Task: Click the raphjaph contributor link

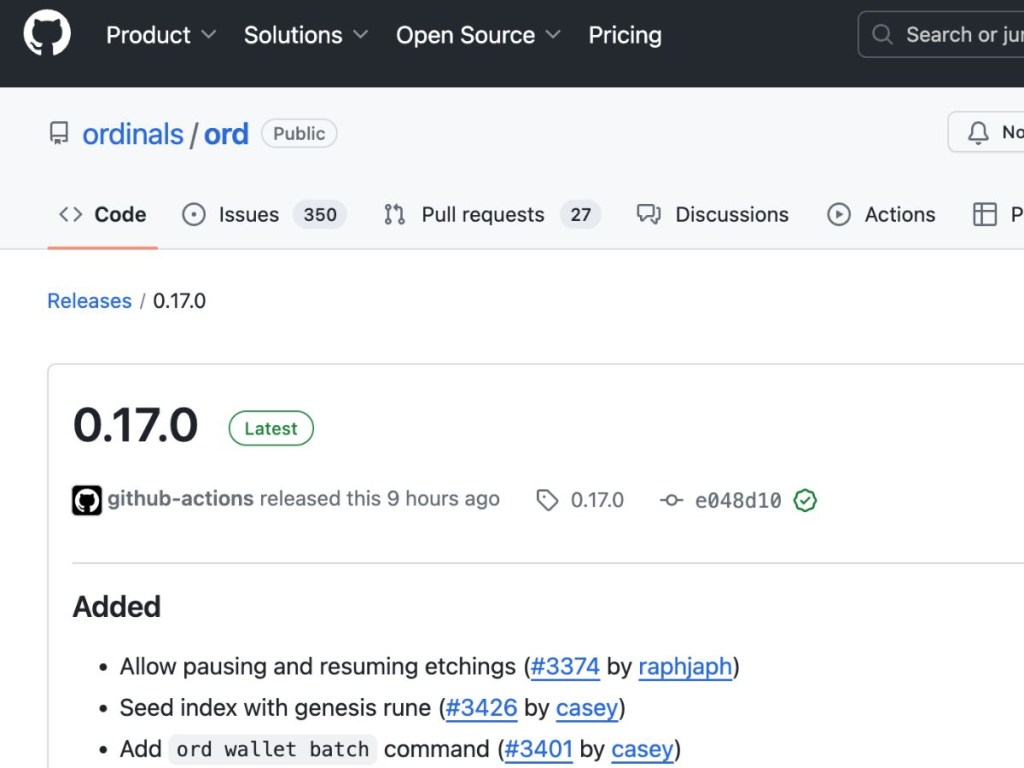Action: pos(685,667)
